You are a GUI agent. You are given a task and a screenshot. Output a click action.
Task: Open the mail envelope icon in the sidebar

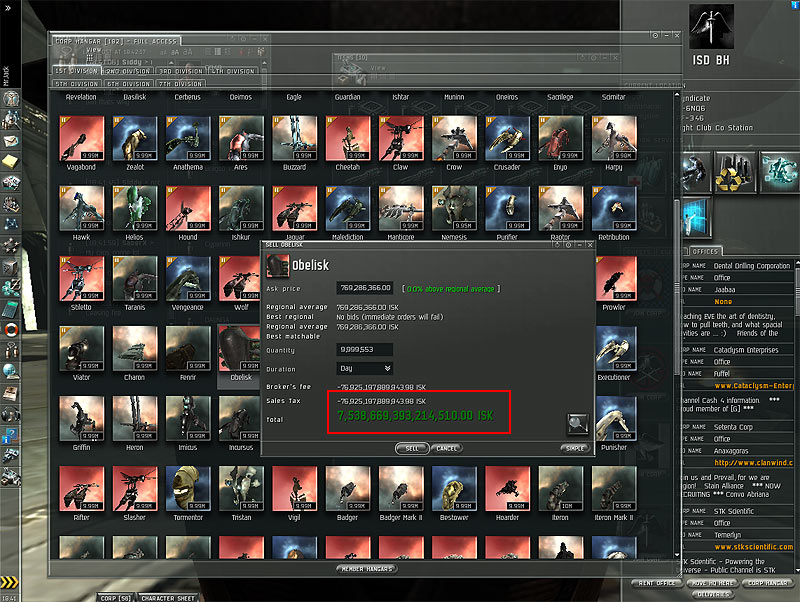point(11,140)
